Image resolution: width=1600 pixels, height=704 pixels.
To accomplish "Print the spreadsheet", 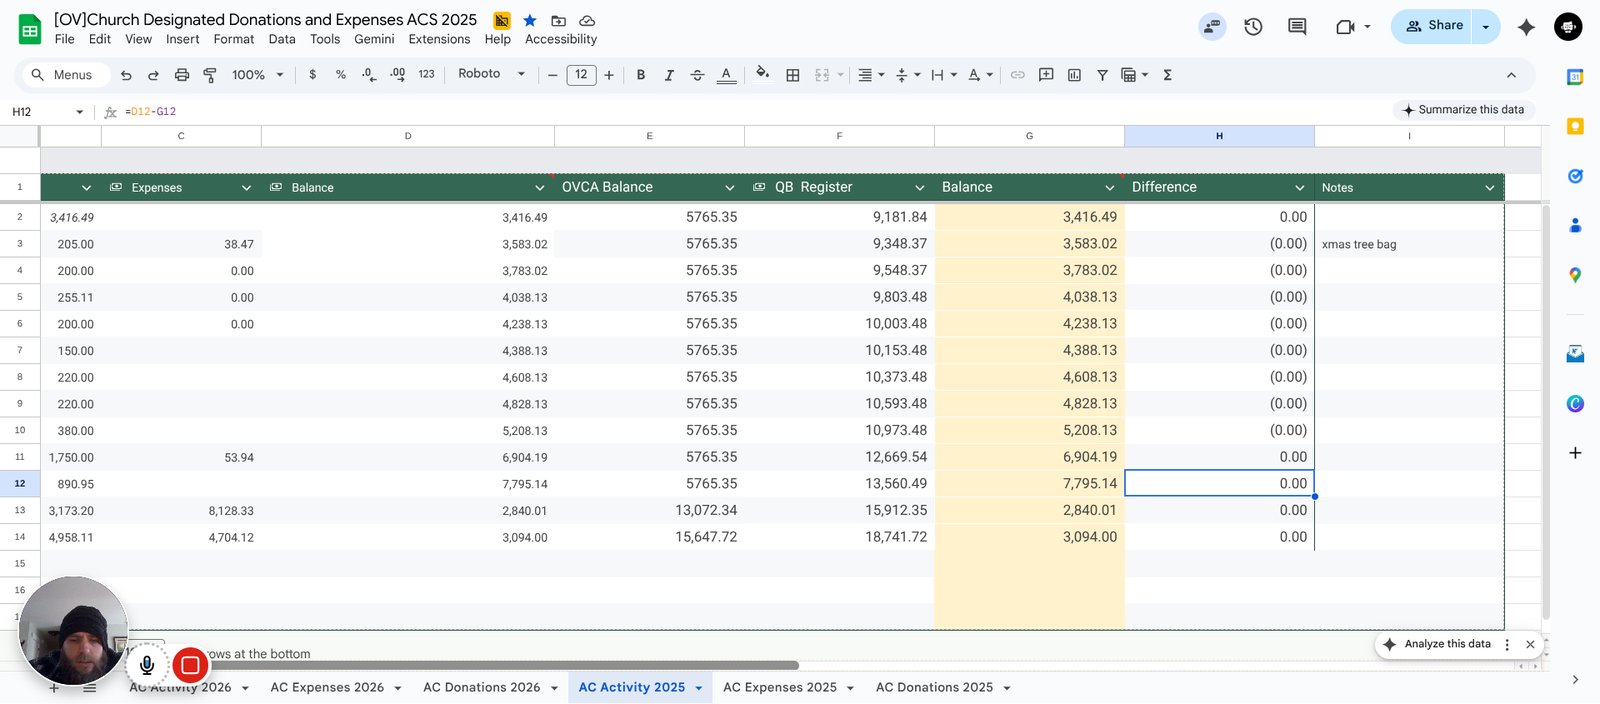I will click(x=182, y=75).
